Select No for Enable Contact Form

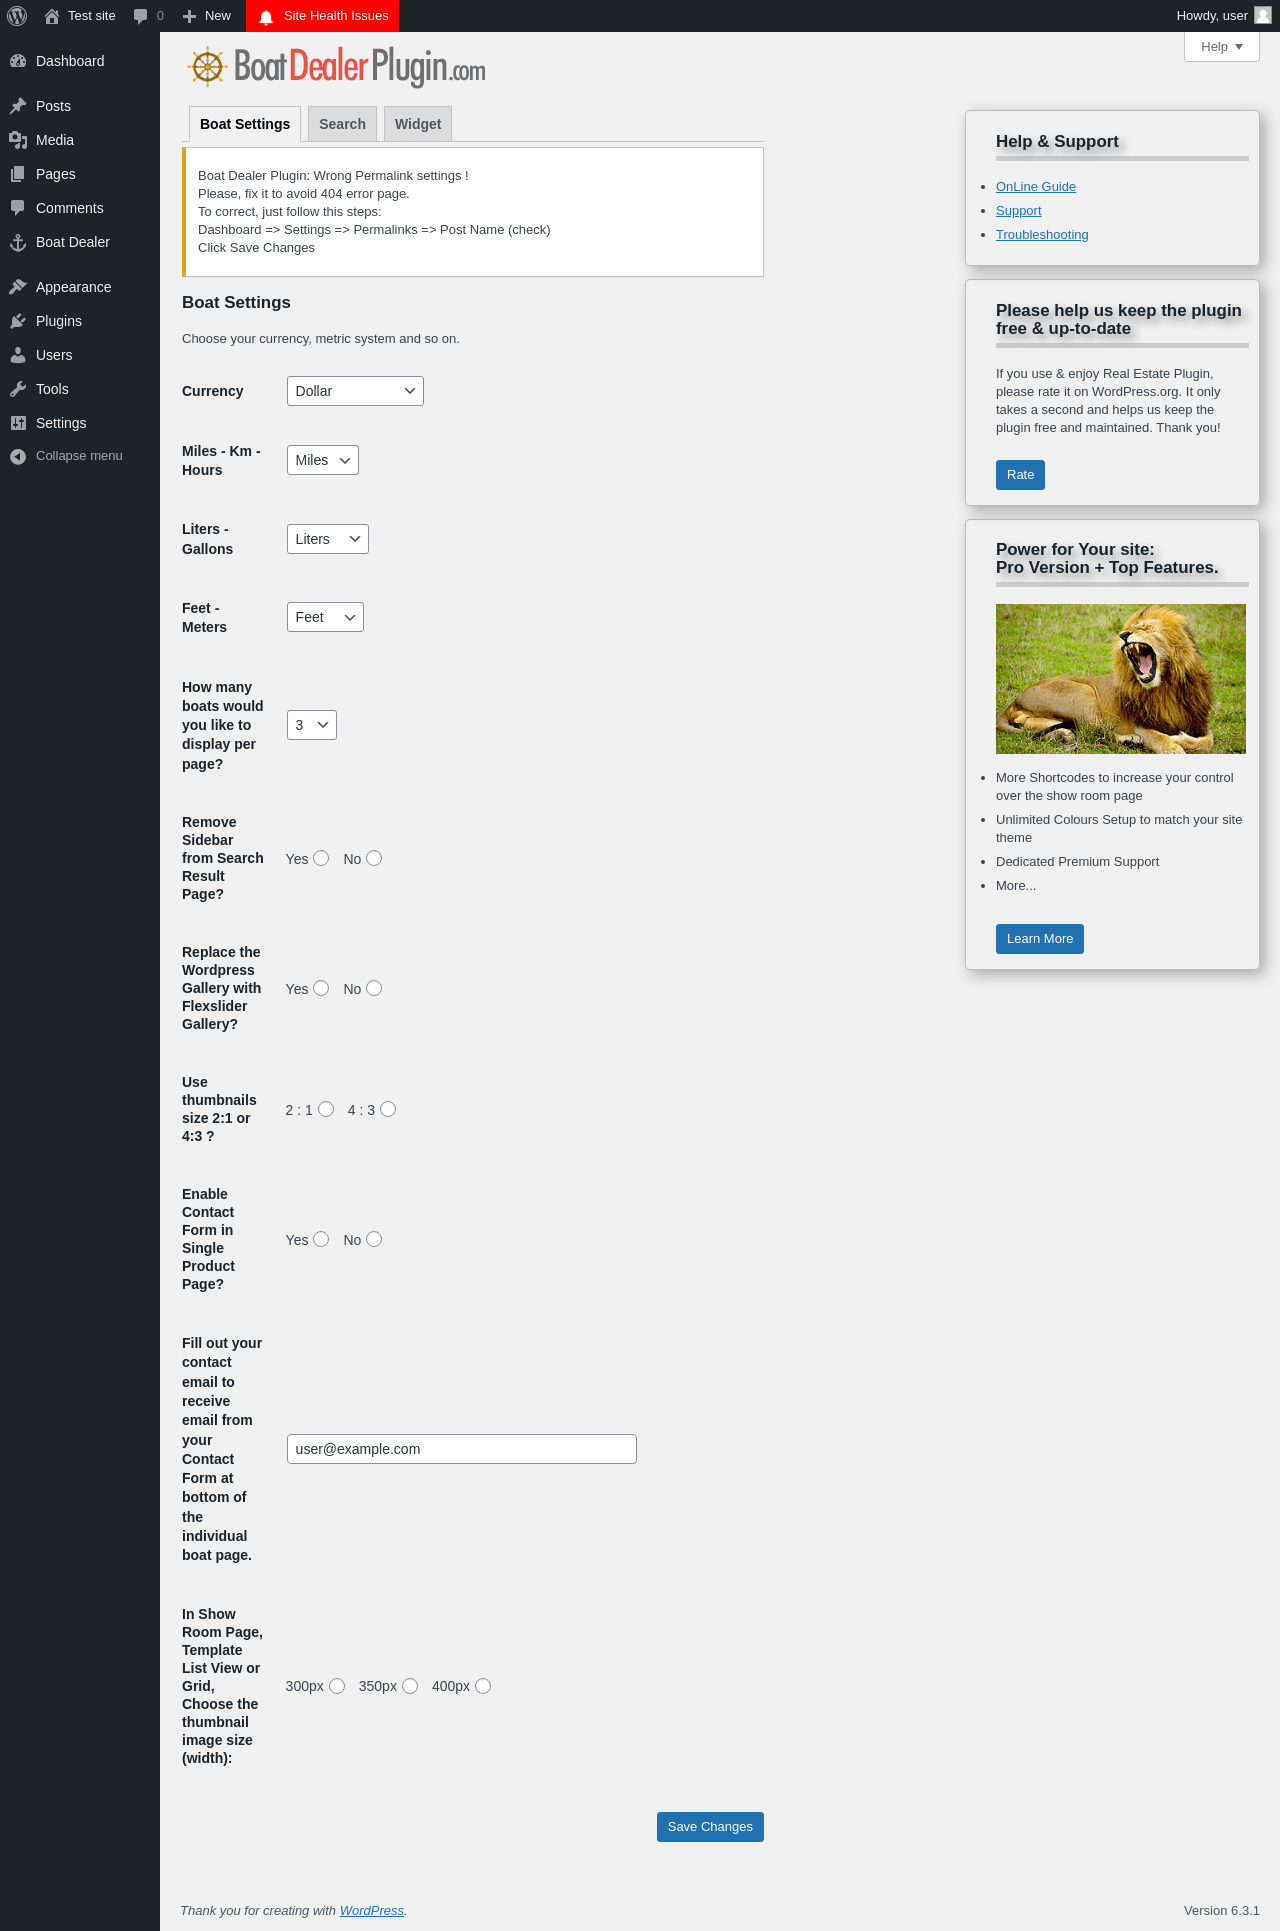pyautogui.click(x=374, y=1239)
